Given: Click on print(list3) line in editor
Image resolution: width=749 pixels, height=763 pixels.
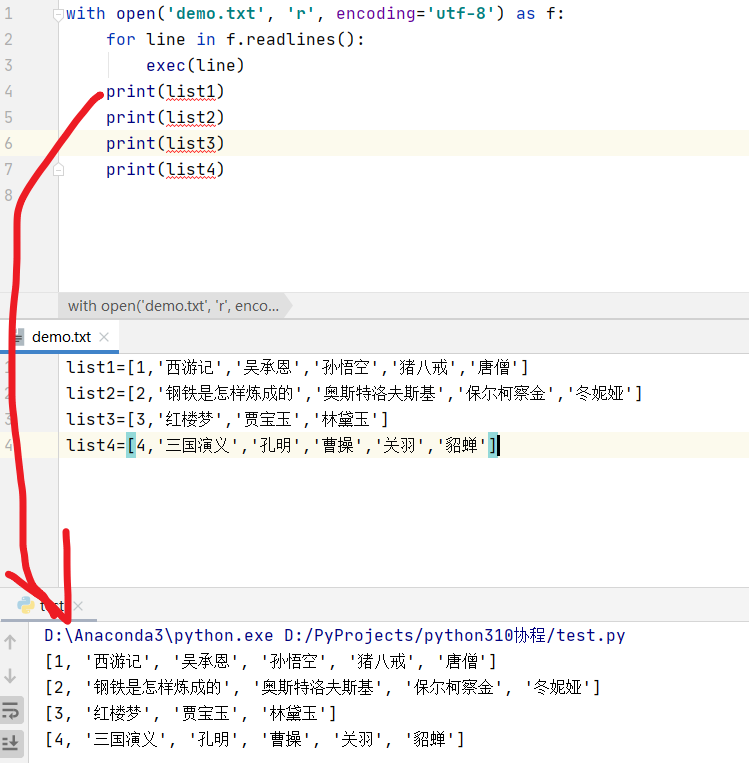Looking at the screenshot, I should [165, 144].
